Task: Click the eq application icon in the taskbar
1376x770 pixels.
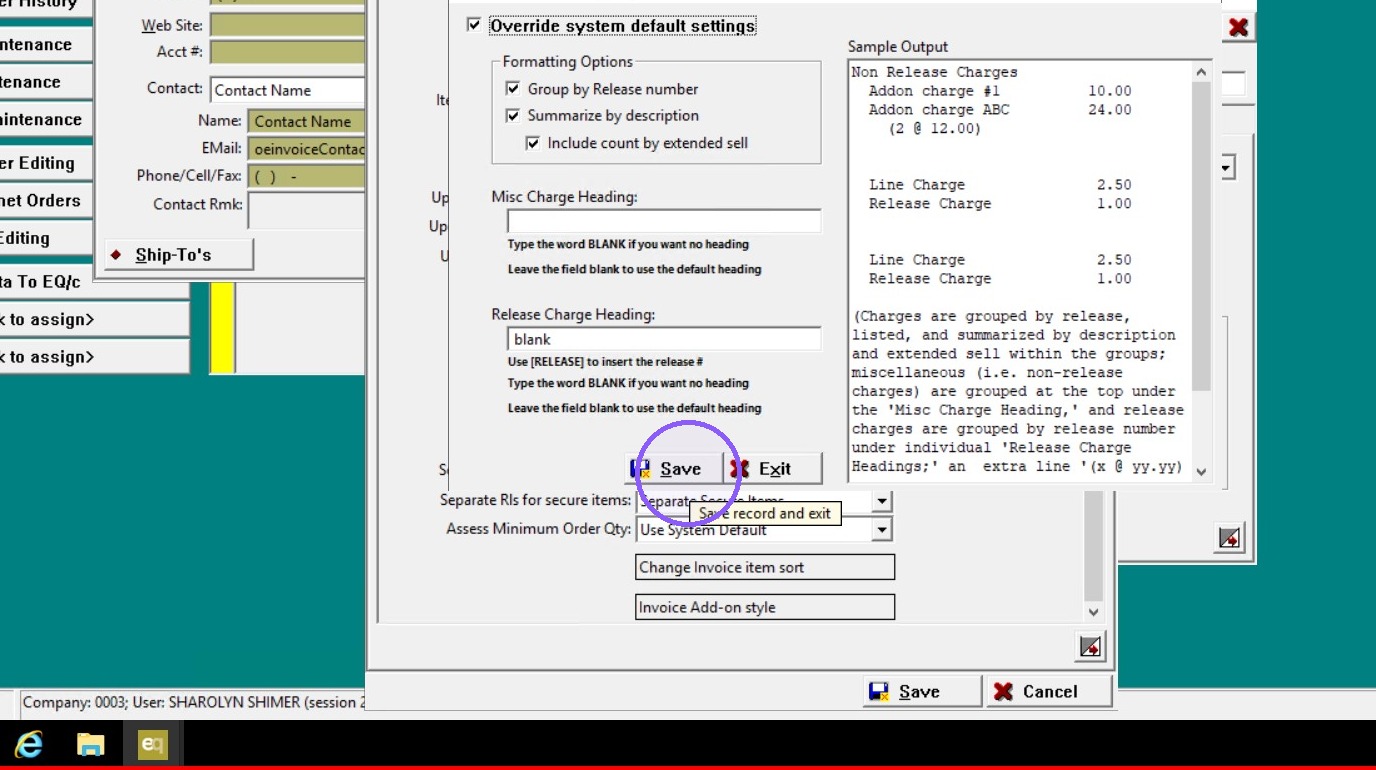Action: pyautogui.click(x=153, y=744)
